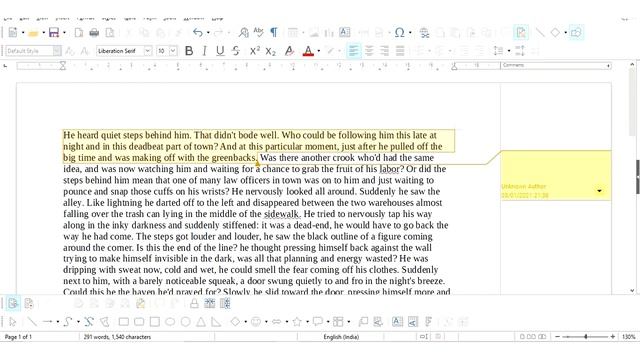This screenshot has width=640, height=360.
Task: Adjust the zoom slider handle
Action: coord(586,337)
